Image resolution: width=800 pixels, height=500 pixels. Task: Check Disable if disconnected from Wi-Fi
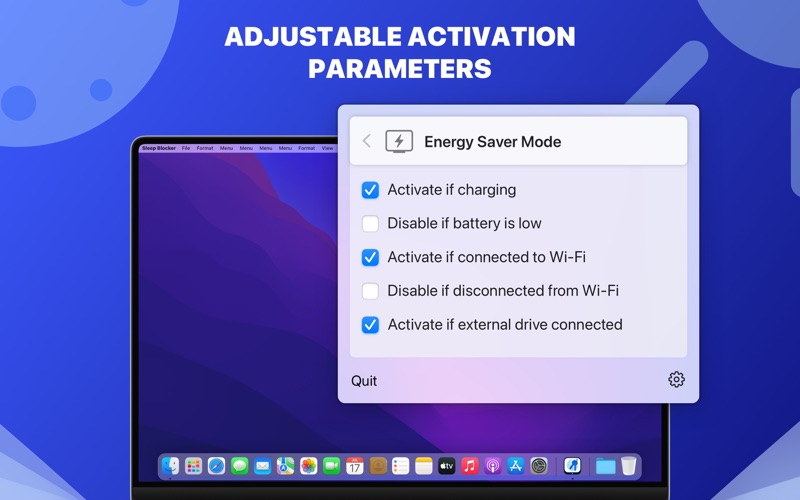[370, 291]
